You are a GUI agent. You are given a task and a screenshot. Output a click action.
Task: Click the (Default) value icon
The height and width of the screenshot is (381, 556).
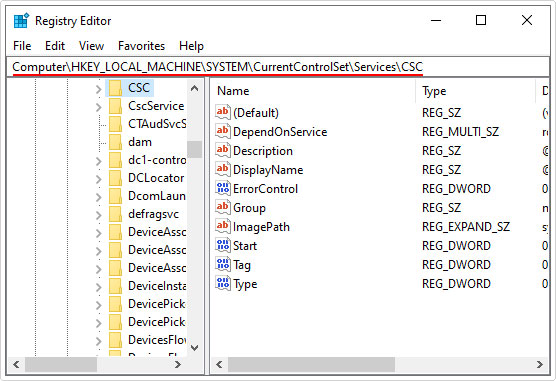click(223, 112)
